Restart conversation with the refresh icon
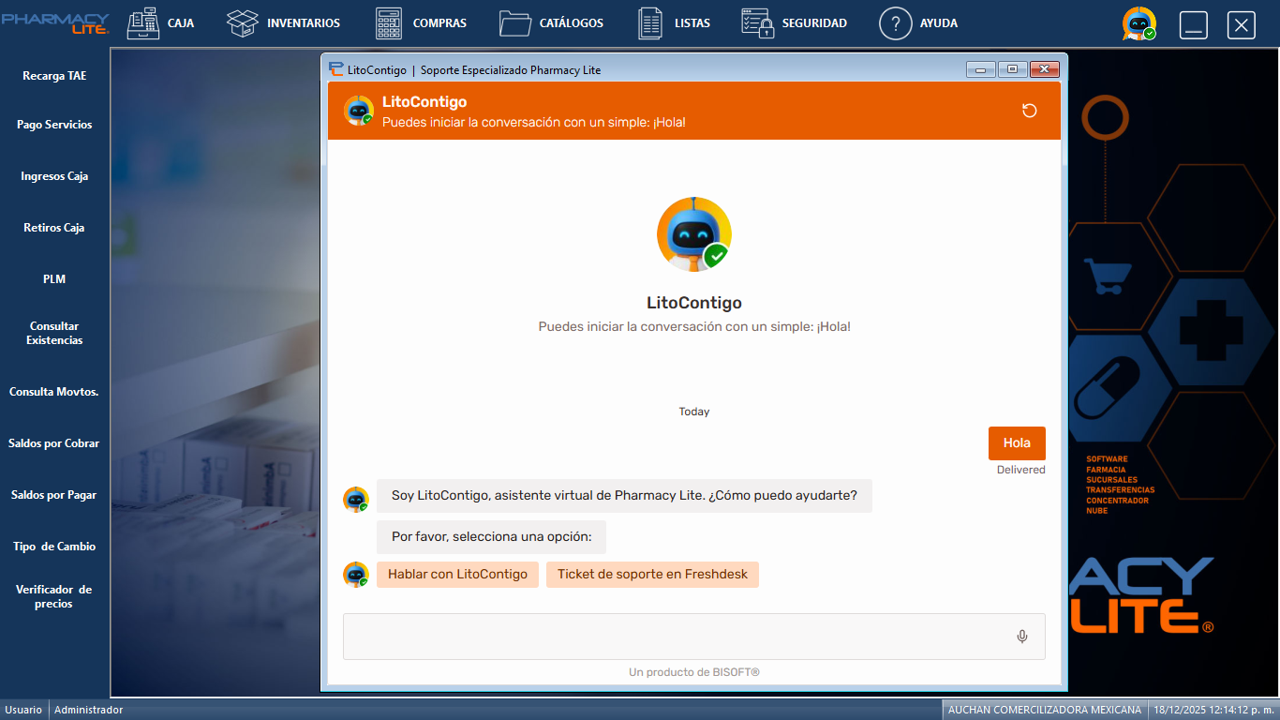This screenshot has width=1280, height=720. pos(1029,111)
